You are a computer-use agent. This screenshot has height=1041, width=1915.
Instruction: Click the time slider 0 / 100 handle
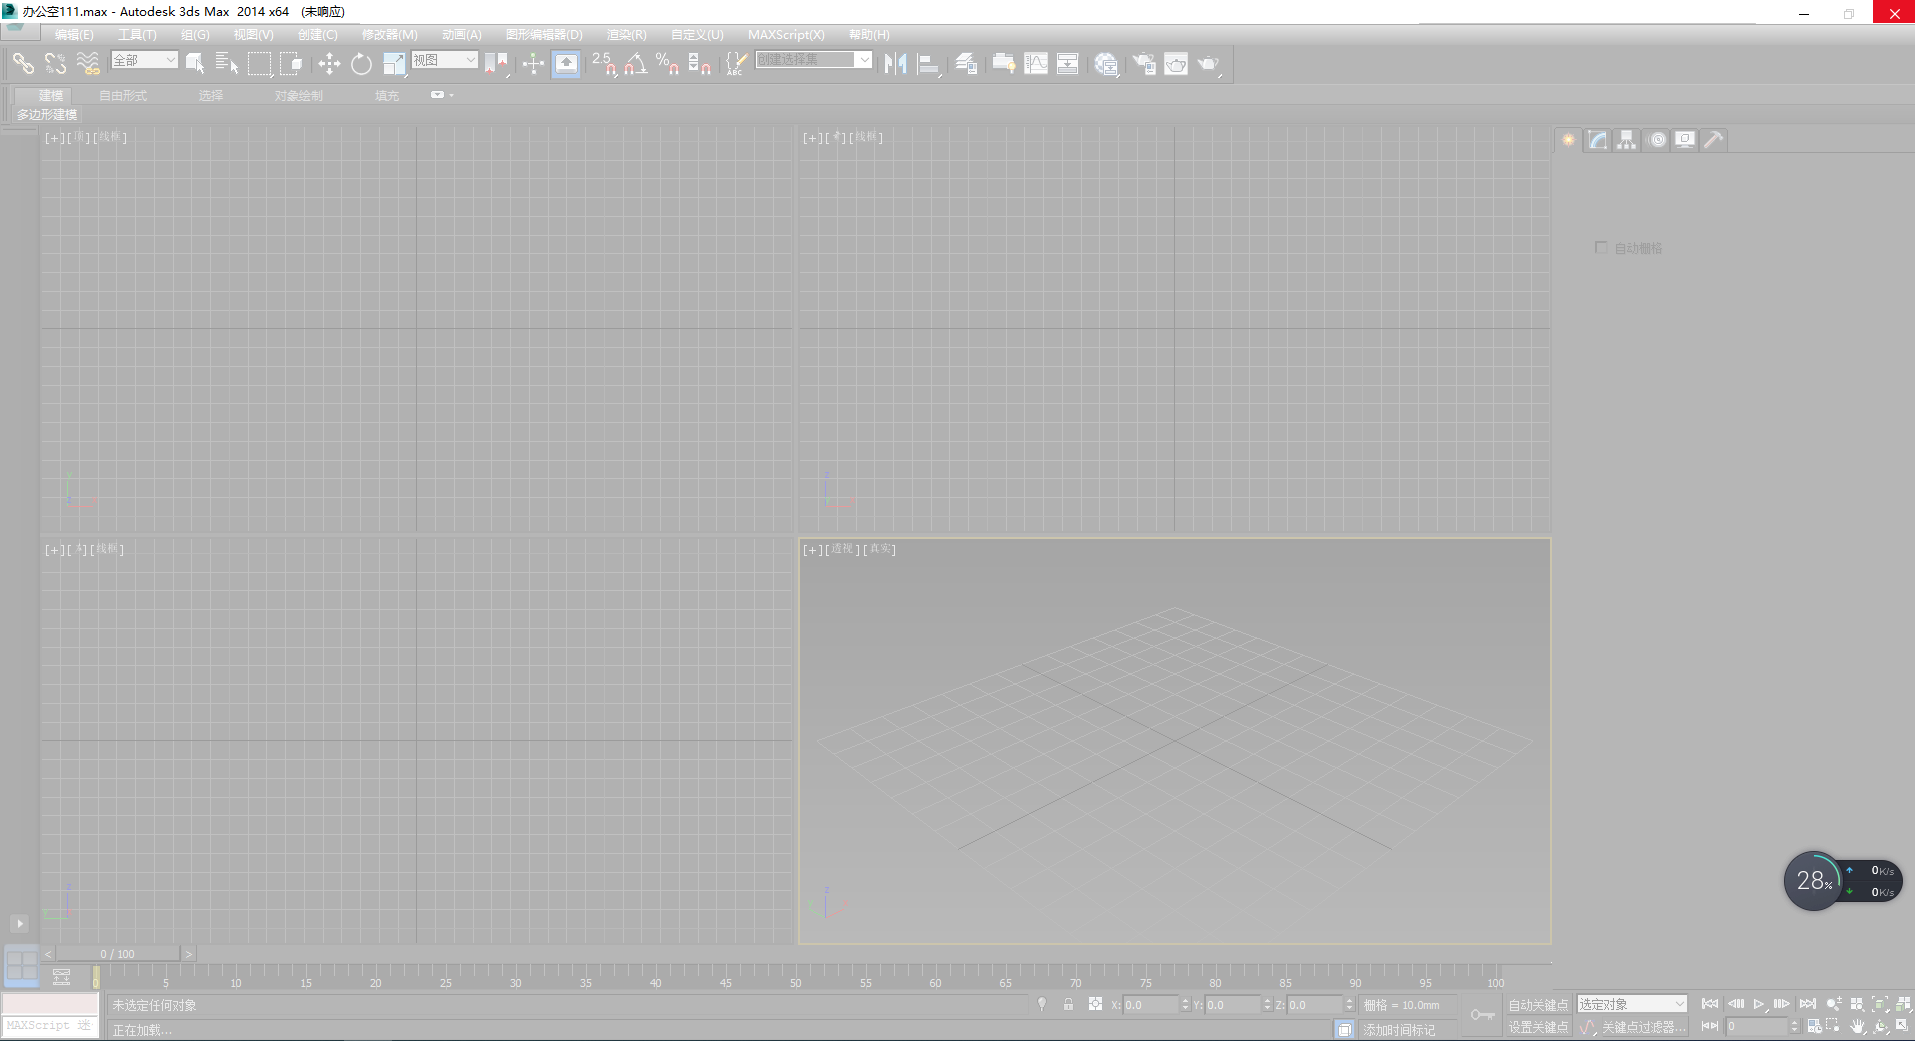(x=117, y=954)
